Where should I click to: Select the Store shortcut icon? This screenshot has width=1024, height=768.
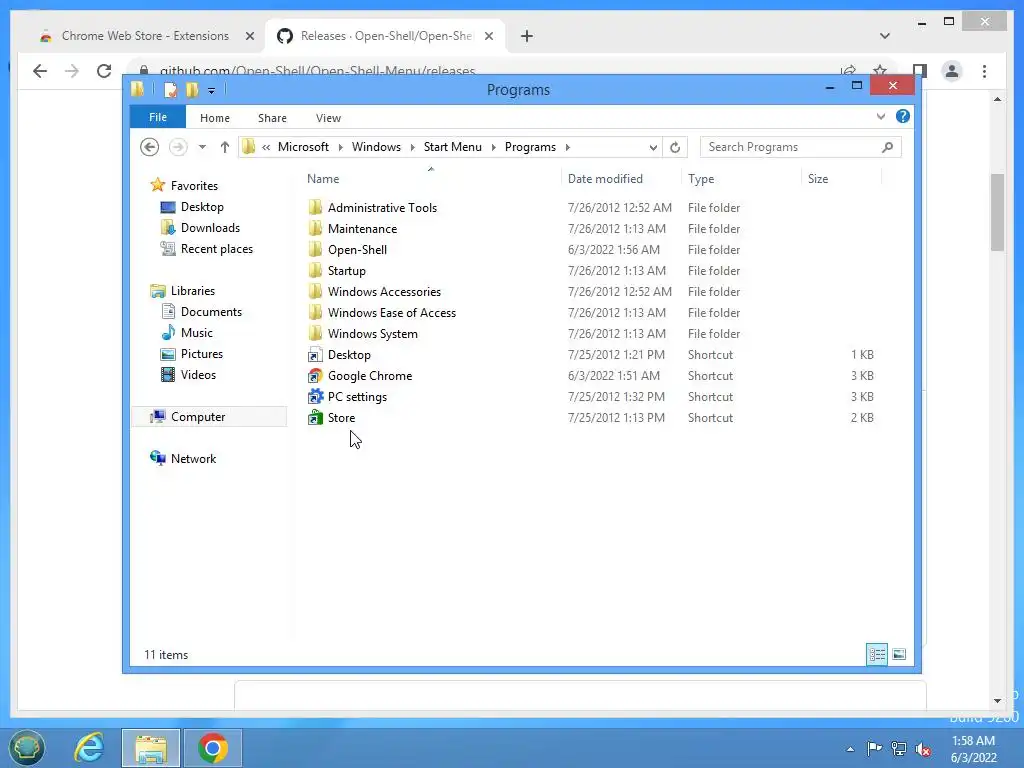(x=315, y=417)
